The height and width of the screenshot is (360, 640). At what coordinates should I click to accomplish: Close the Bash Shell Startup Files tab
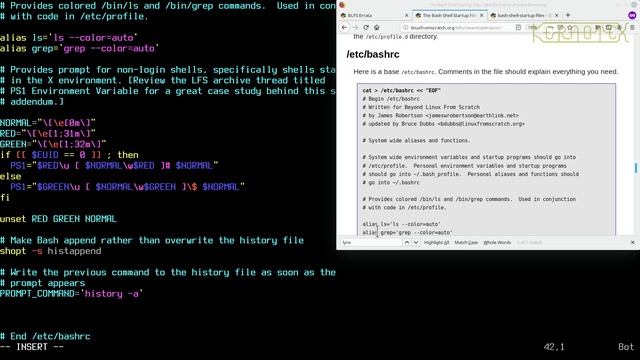[482, 15]
